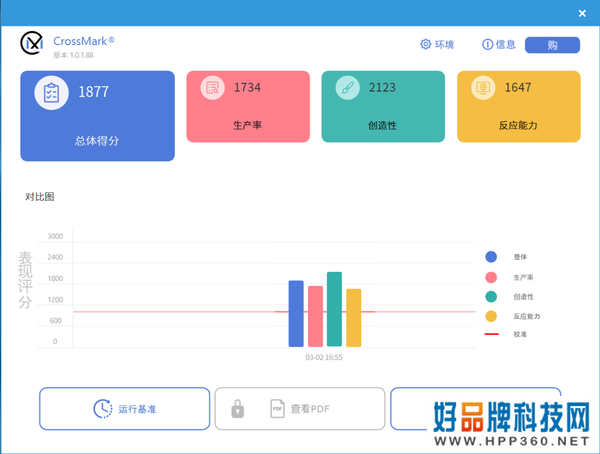Close the CrossMark window

coord(582,13)
